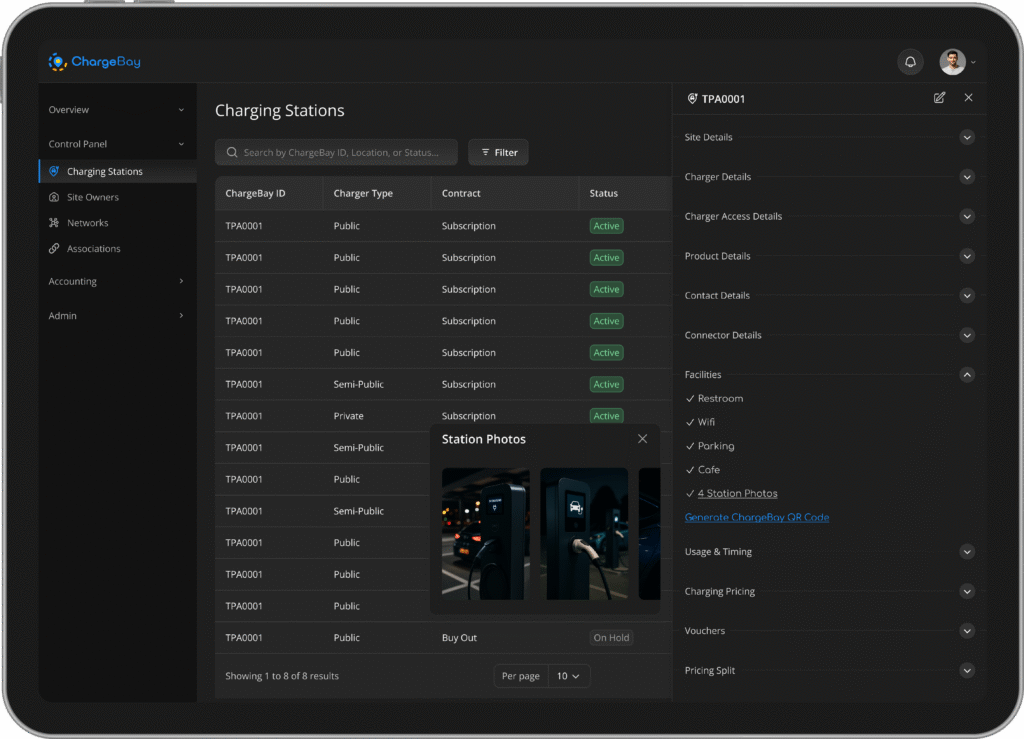Open the user profile avatar menu

953,62
